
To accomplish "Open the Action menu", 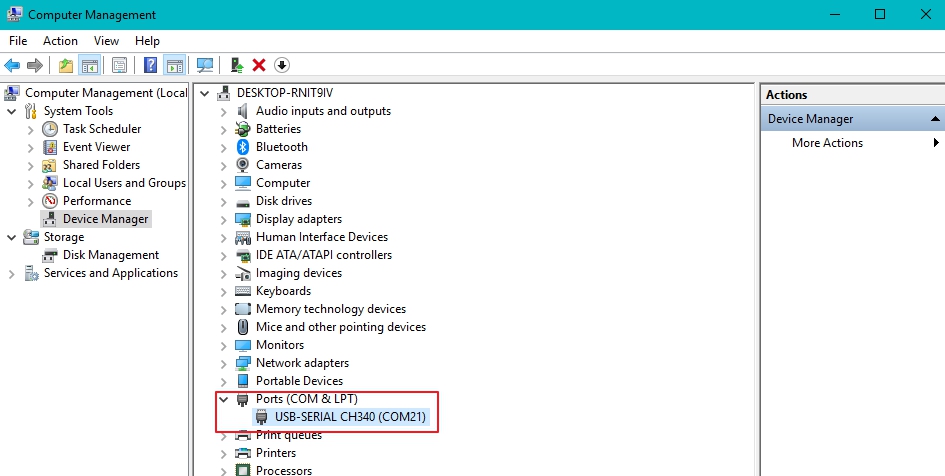I will point(60,41).
